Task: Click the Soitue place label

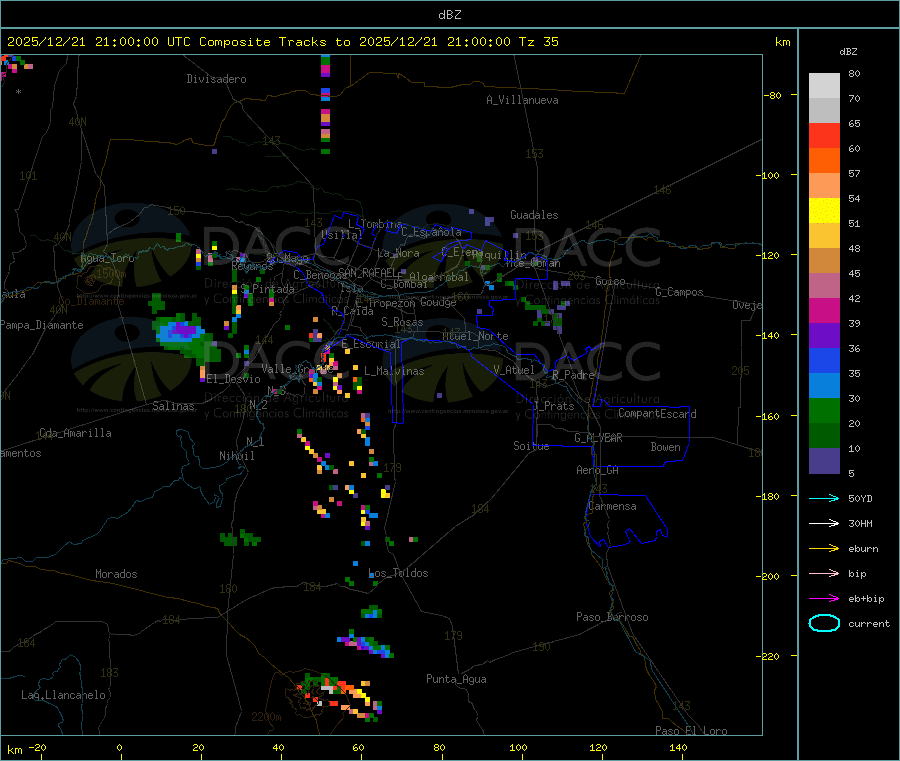Action: point(531,446)
